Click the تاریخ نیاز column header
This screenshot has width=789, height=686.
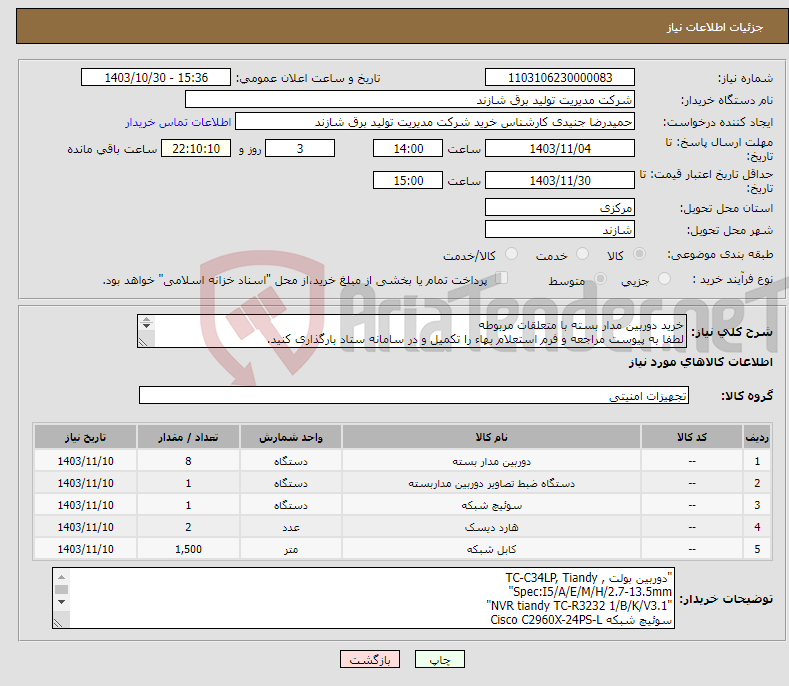coord(85,437)
